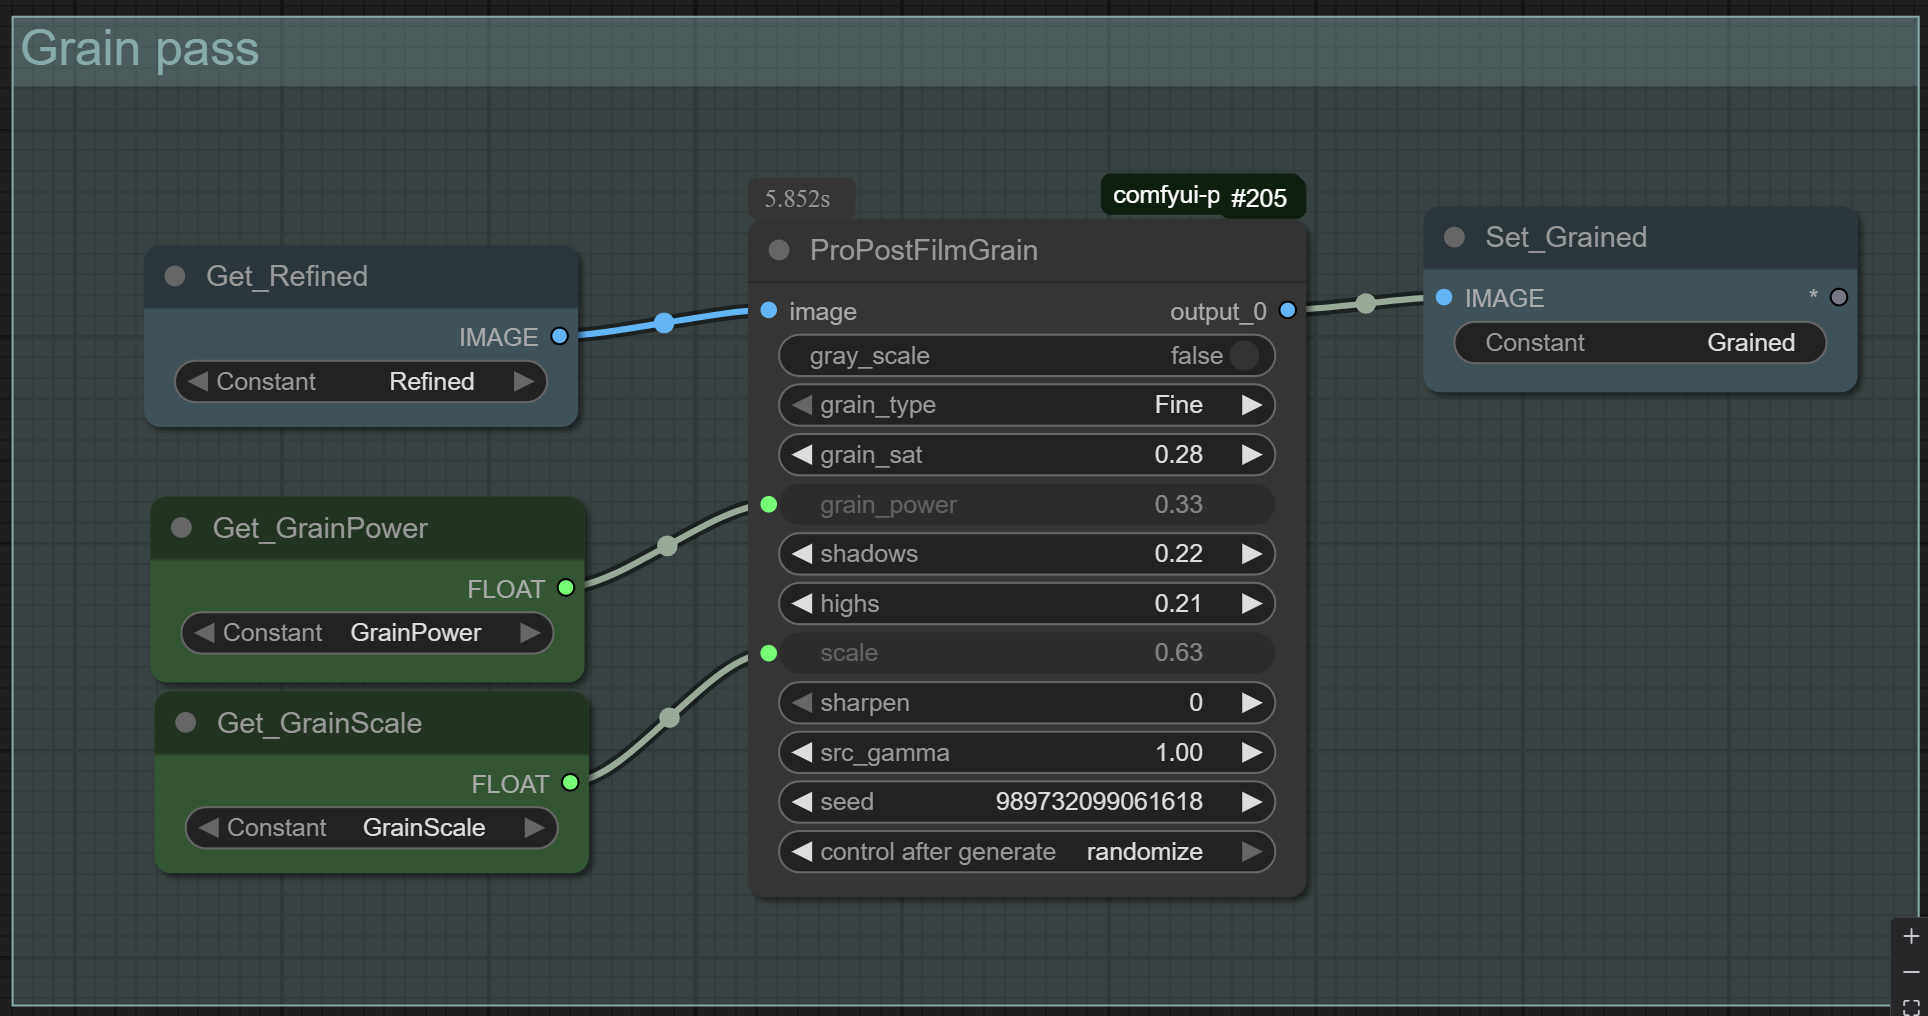Collapse the Set_Grained node using its dot
The width and height of the screenshot is (1928, 1016).
click(1455, 237)
